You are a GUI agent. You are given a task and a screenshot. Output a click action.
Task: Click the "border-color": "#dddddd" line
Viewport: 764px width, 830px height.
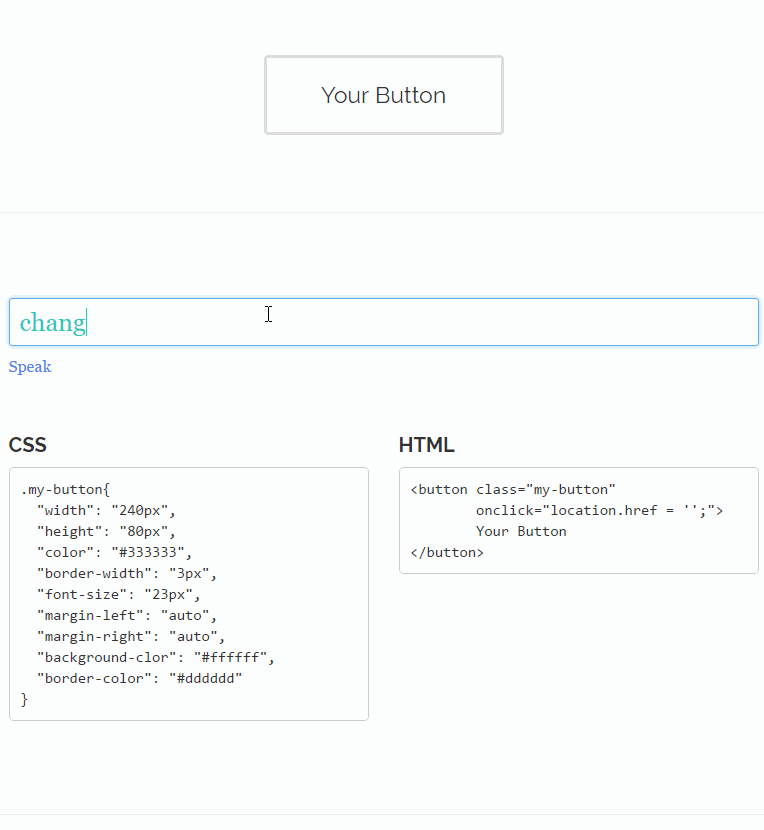(139, 678)
